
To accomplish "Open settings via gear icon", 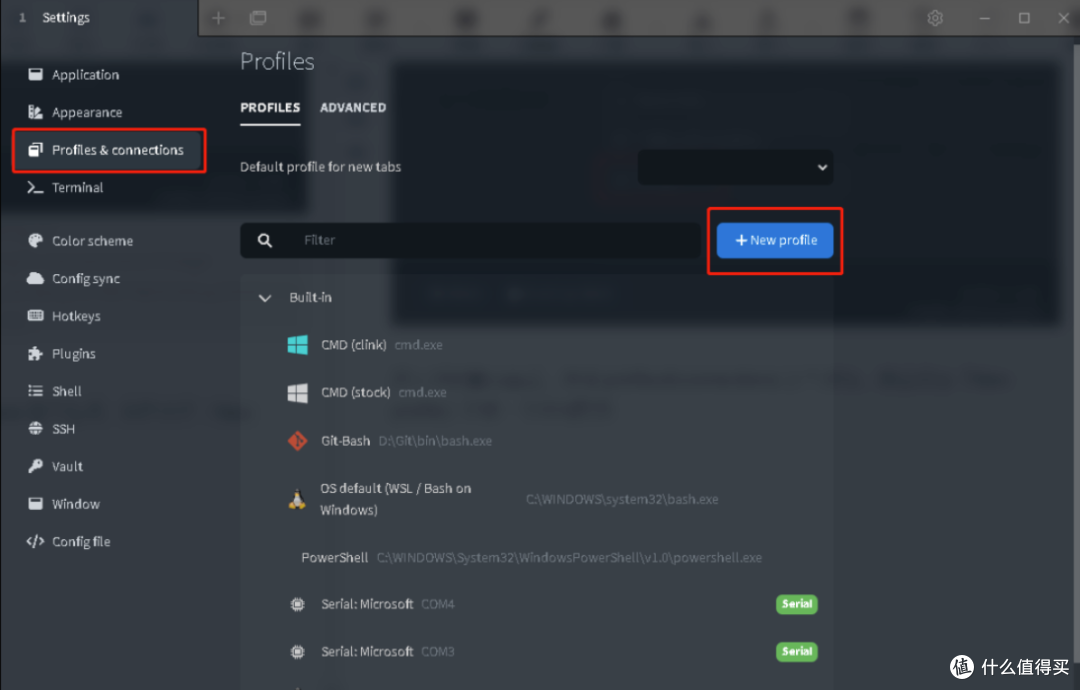I will [x=935, y=18].
